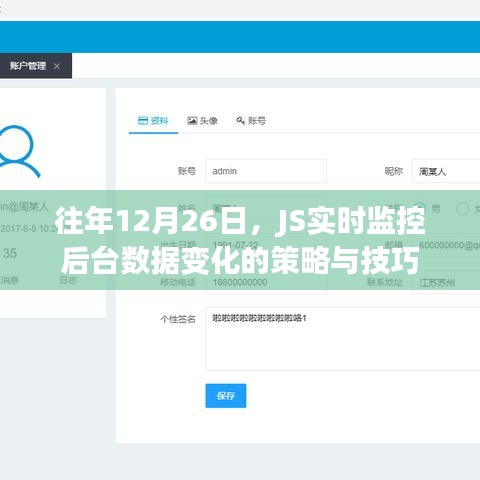The image size is (480, 480).
Task: Click the card icon beside 资料
Action: pos(143,121)
